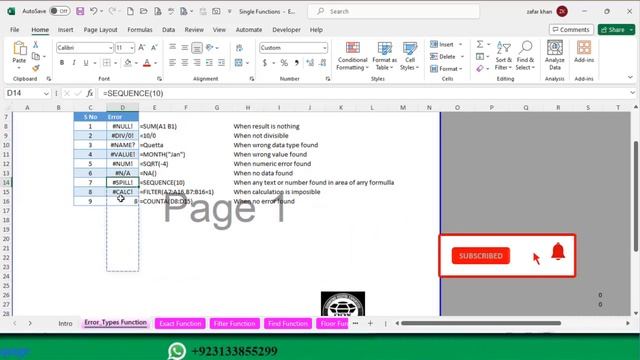Click the Copy icon
Viewport: 640px width, 360px height.
(x=36, y=56)
